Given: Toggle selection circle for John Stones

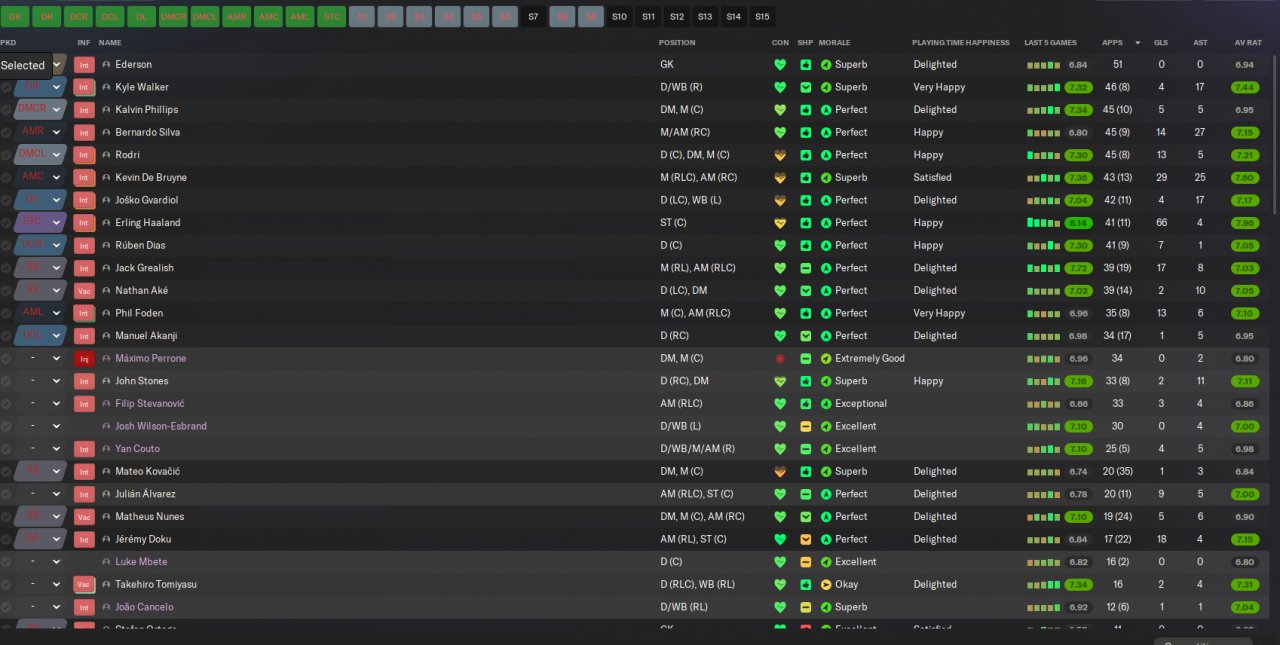Looking at the screenshot, I should [x=6, y=381].
